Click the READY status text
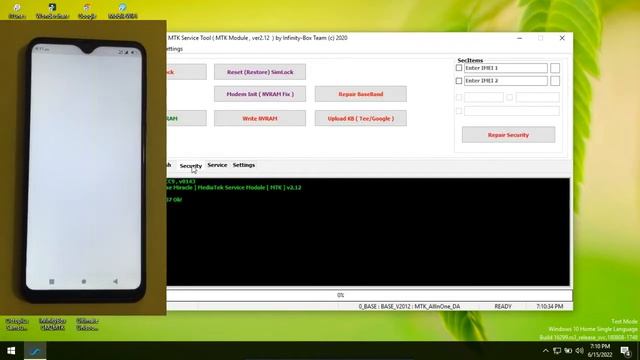Screen dimensions: 640x360 (x=503, y=306)
